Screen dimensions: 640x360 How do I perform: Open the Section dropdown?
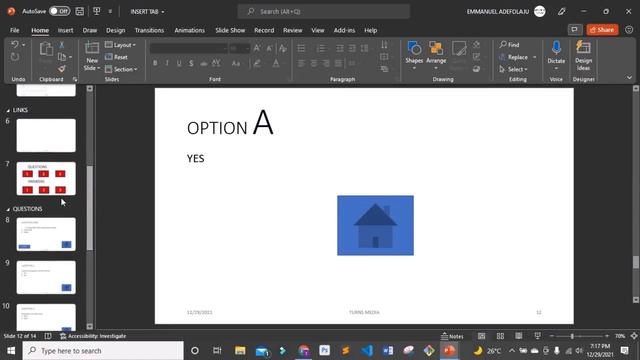click(121, 69)
